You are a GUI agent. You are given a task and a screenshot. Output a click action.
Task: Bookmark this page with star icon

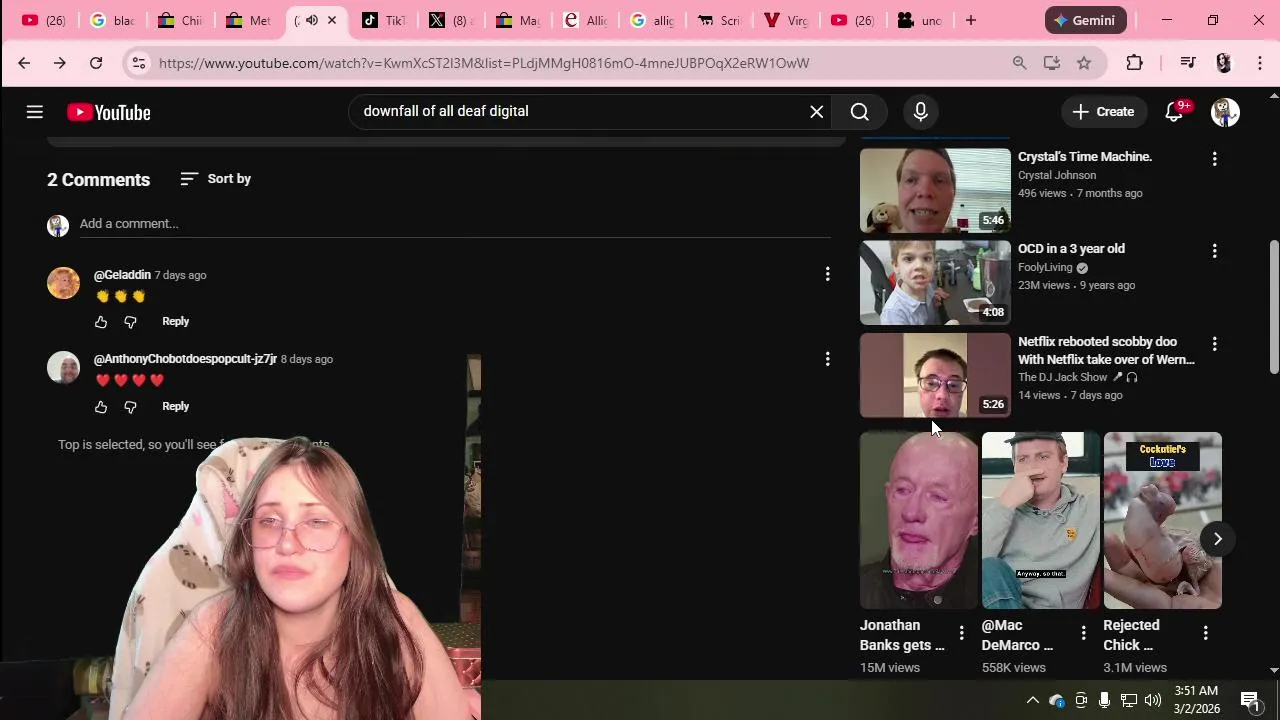pyautogui.click(x=1084, y=63)
